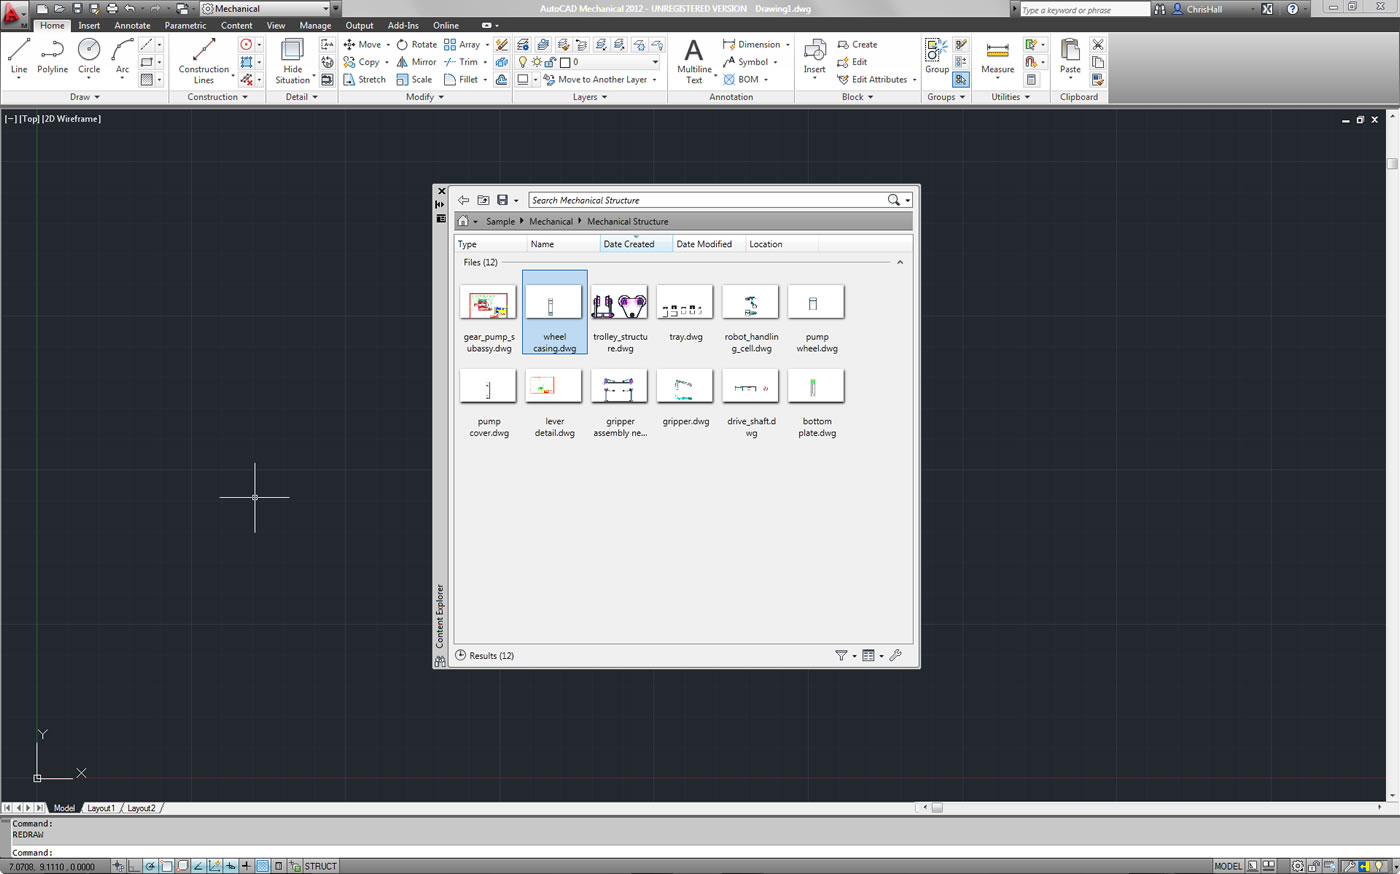This screenshot has width=1400, height=874.
Task: Switch to the Parametric ribbon tab
Action: click(185, 25)
